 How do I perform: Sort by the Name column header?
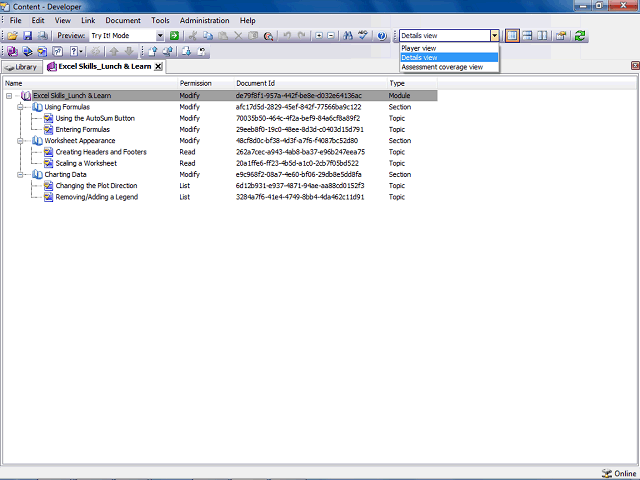pyautogui.click(x=90, y=83)
